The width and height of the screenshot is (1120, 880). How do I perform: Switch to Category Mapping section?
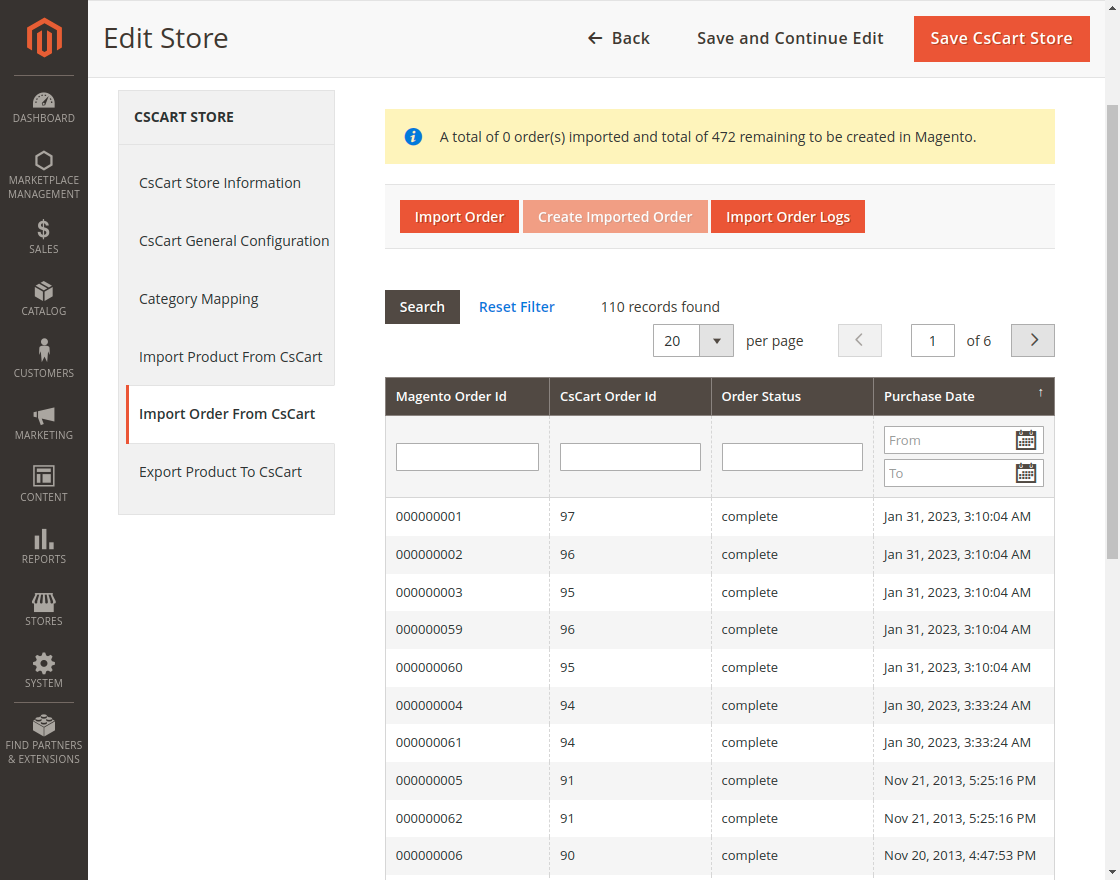198,298
